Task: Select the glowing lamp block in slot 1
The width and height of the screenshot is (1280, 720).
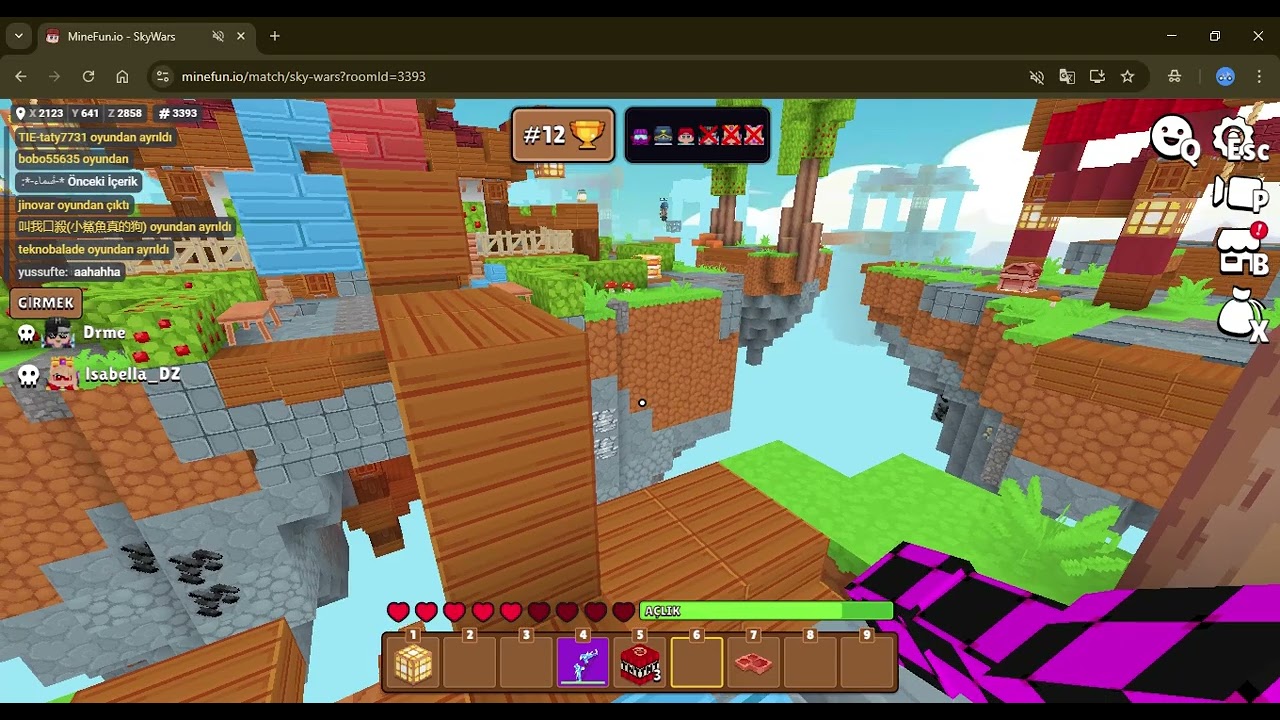Action: [413, 663]
